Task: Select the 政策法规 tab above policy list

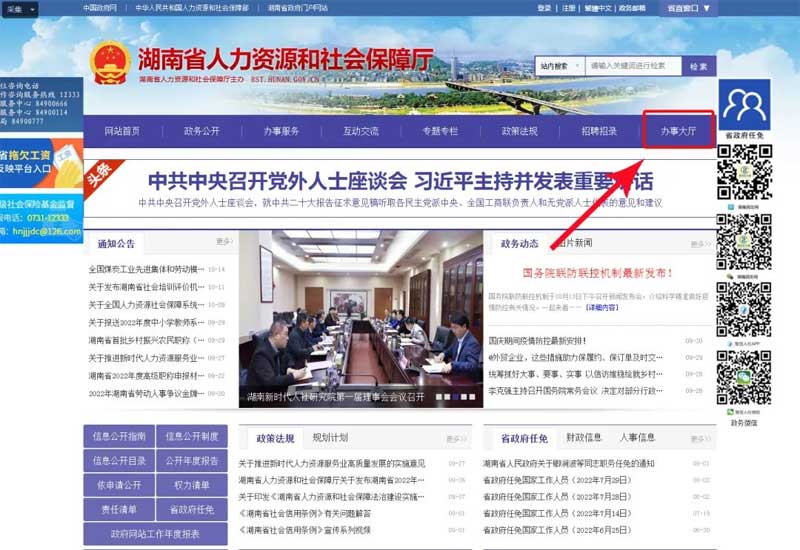Action: tap(276, 439)
